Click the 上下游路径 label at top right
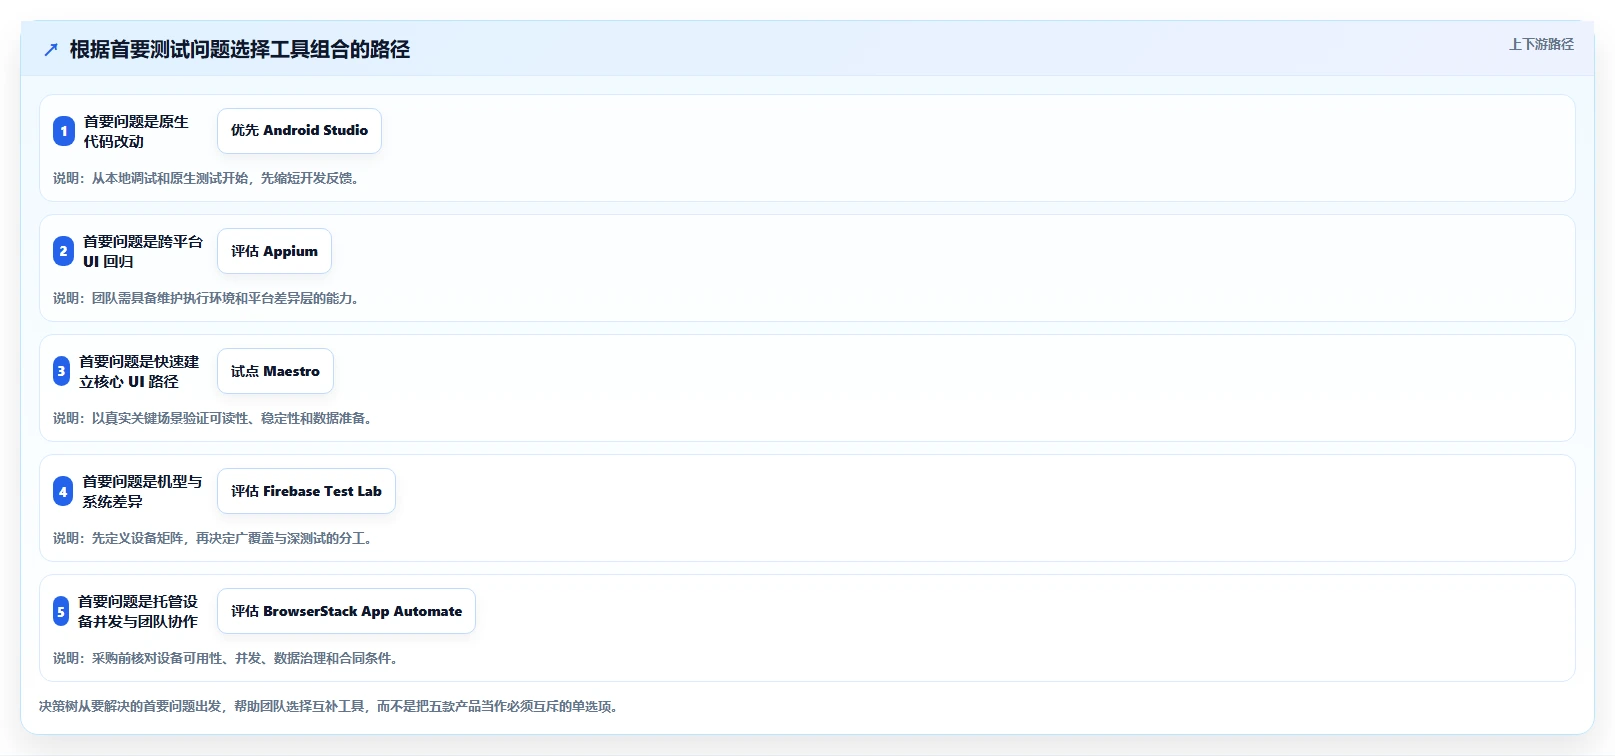Image resolution: width=1615 pixels, height=756 pixels. pos(1541,44)
